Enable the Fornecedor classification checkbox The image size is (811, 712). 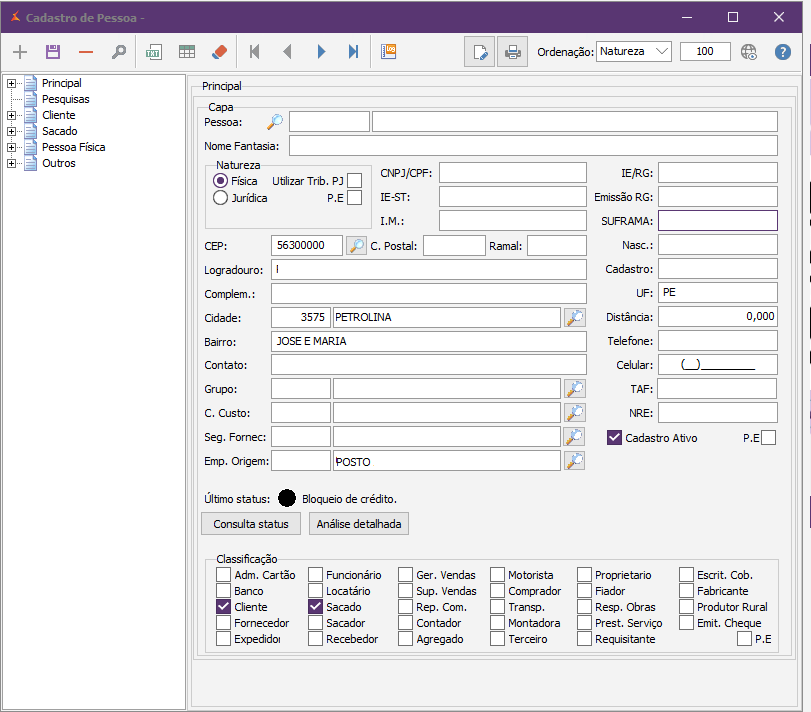click(x=224, y=623)
